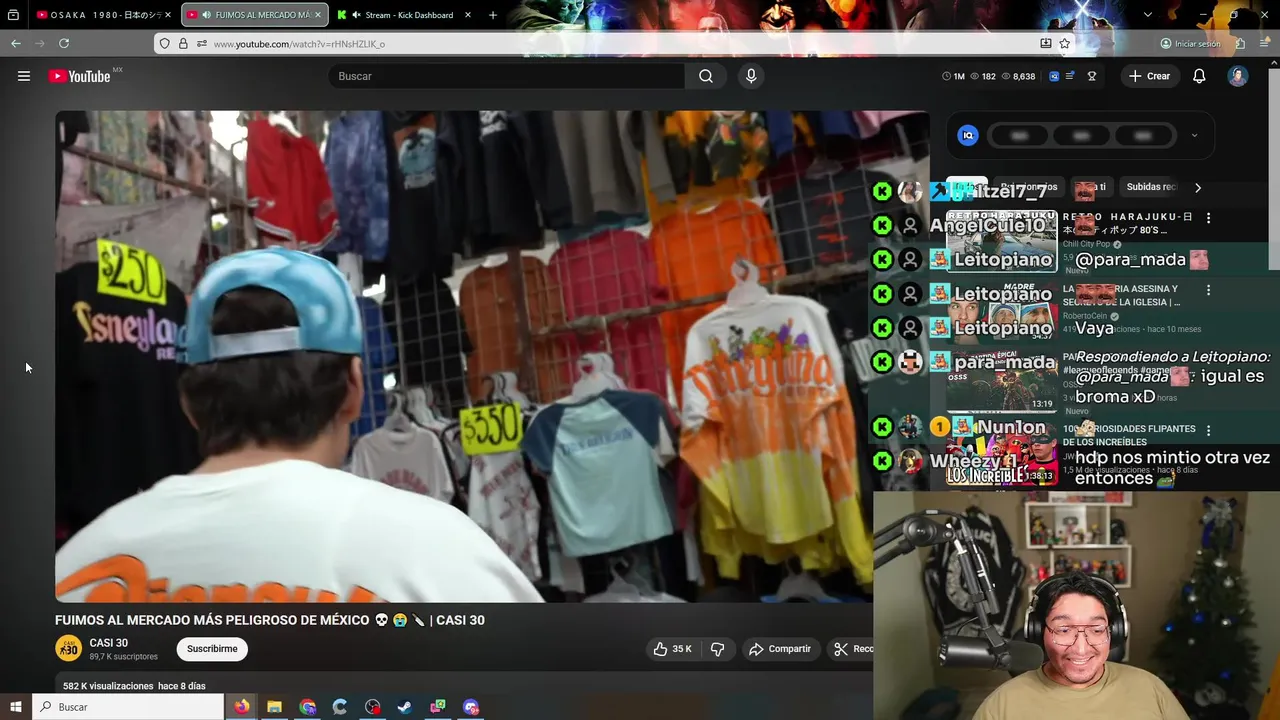This screenshot has height=720, width=1280.
Task: Expand the IQ panel chevron
Action: coord(1194,136)
